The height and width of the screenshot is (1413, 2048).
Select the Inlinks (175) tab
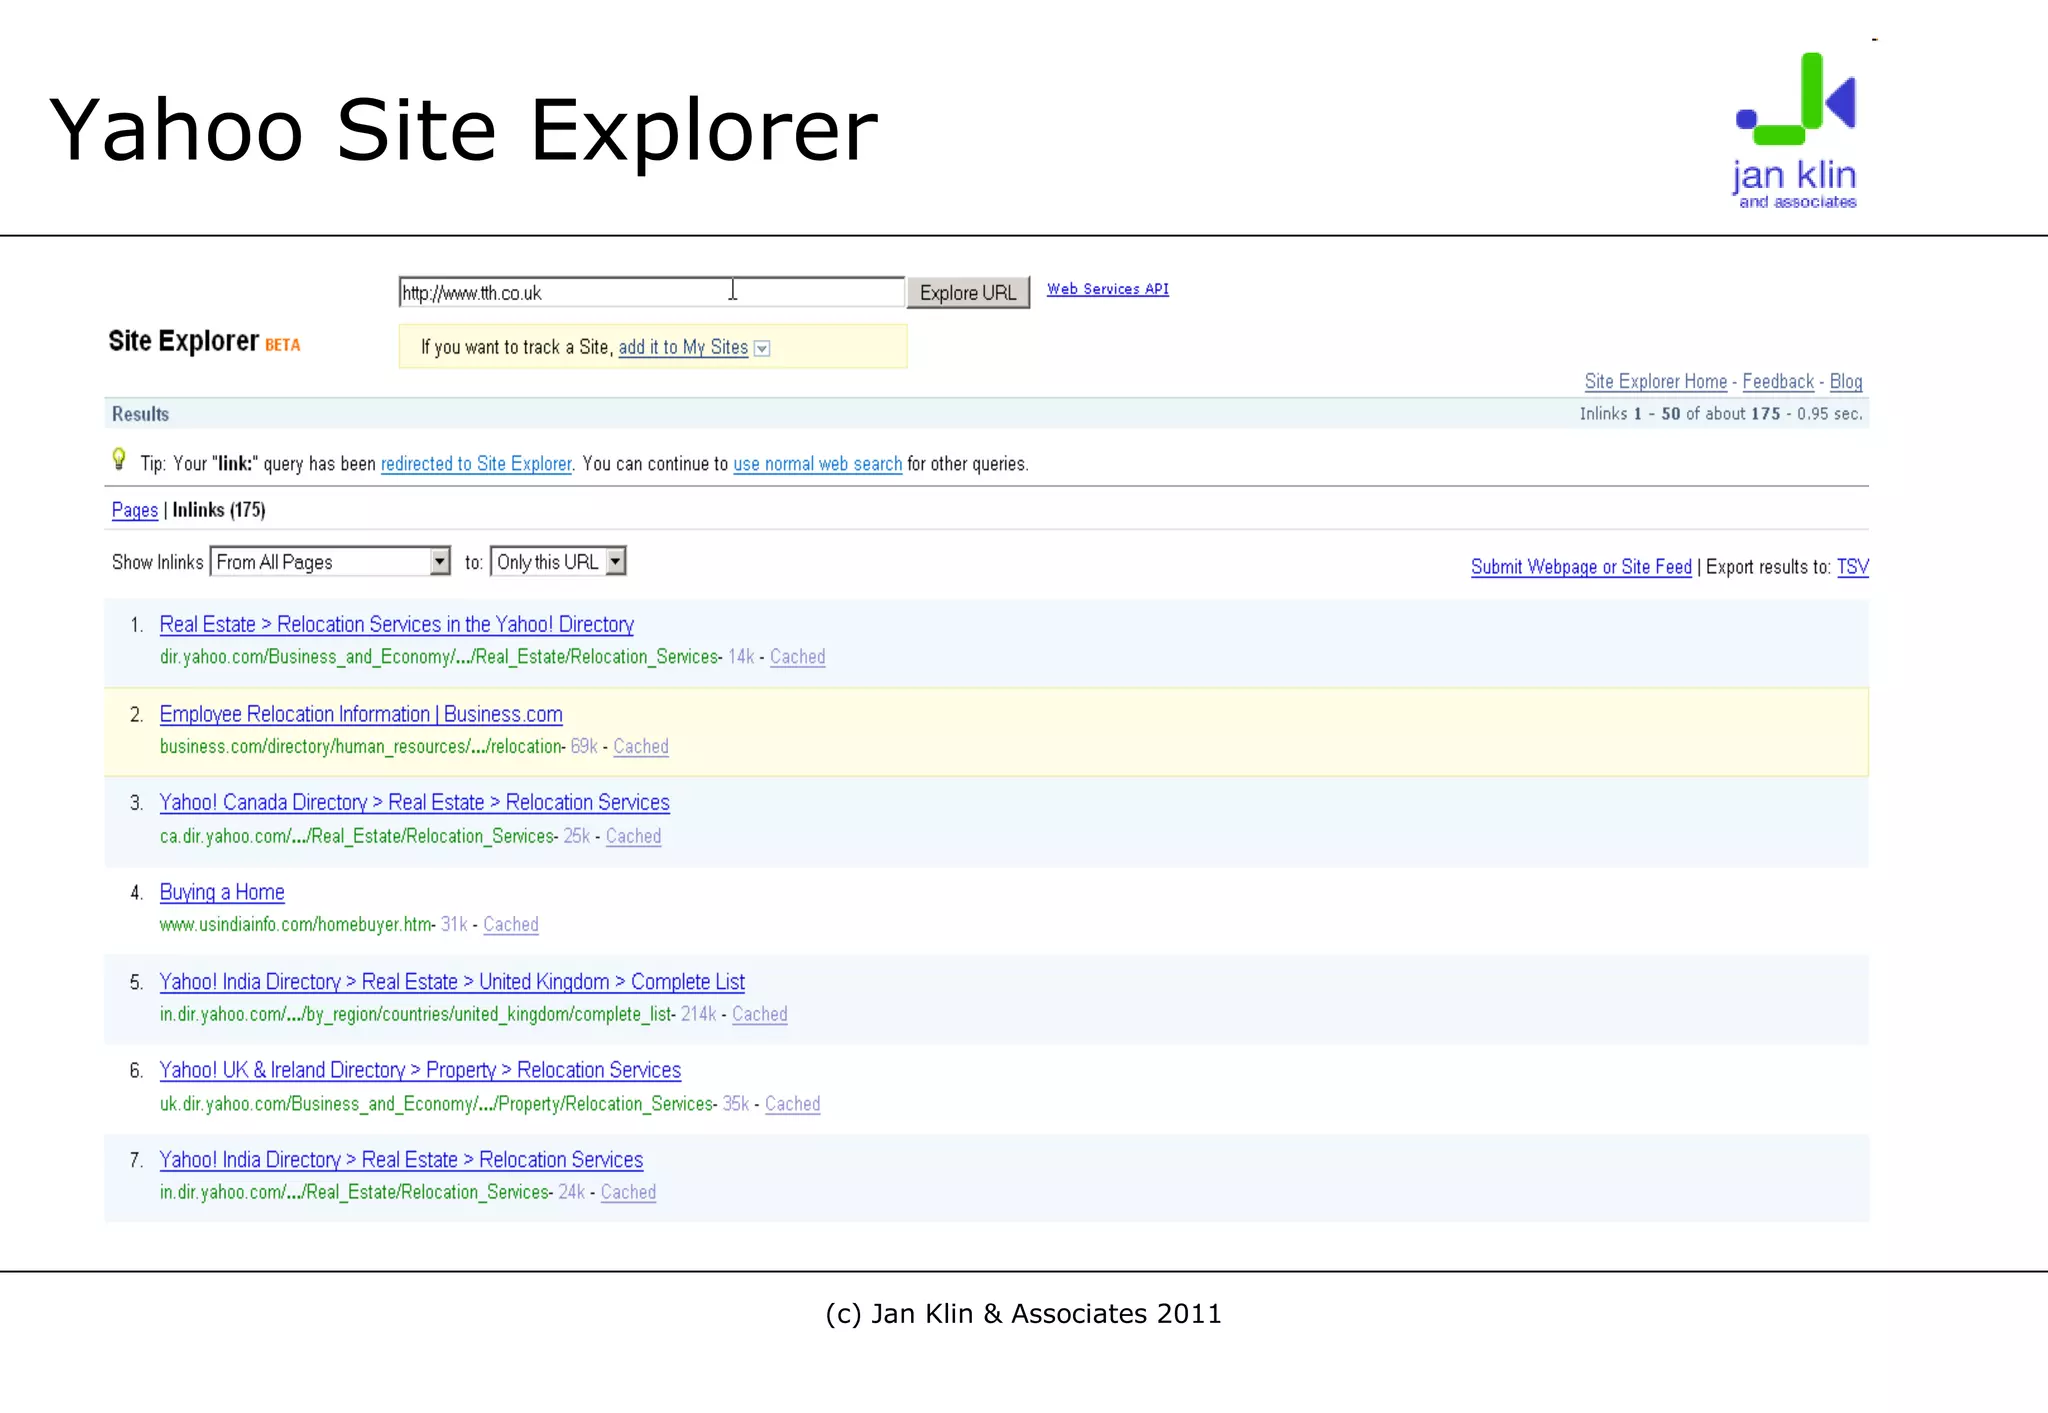(219, 510)
